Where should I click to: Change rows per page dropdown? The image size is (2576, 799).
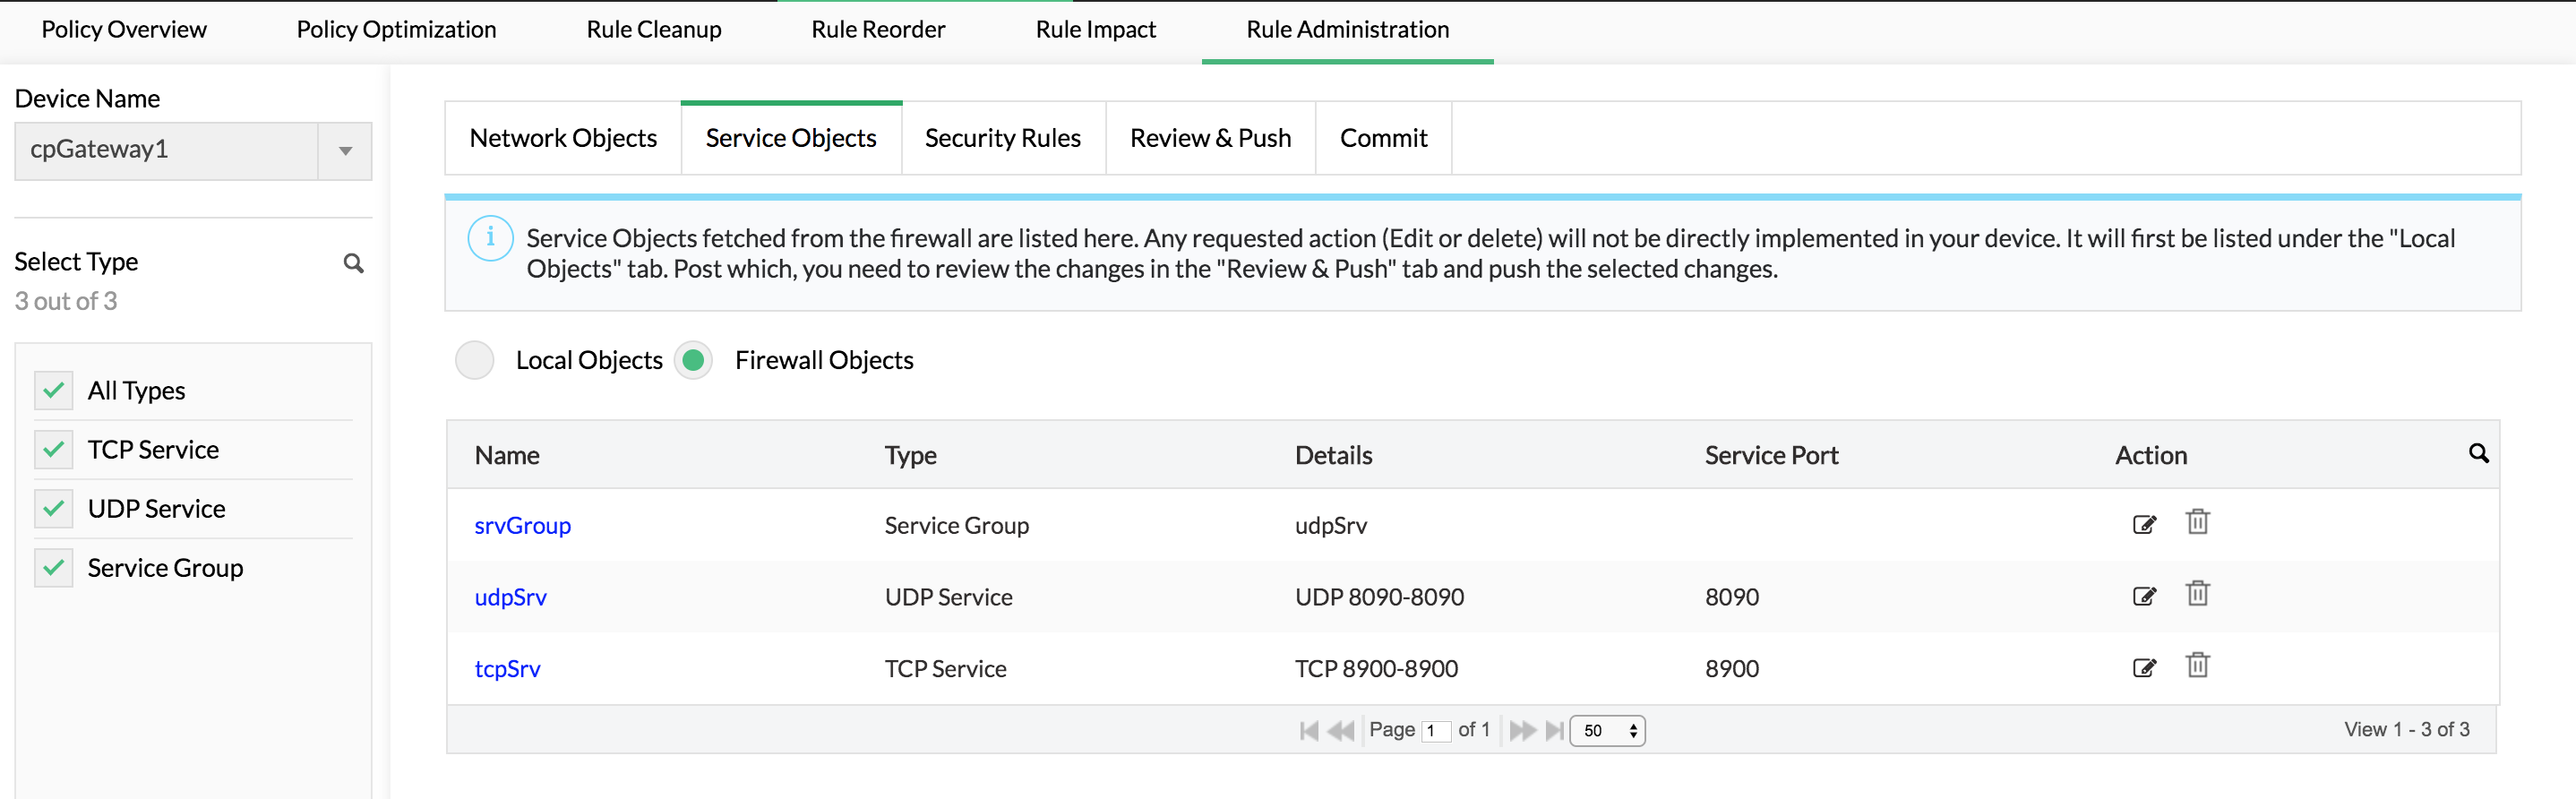pyautogui.click(x=1607, y=731)
